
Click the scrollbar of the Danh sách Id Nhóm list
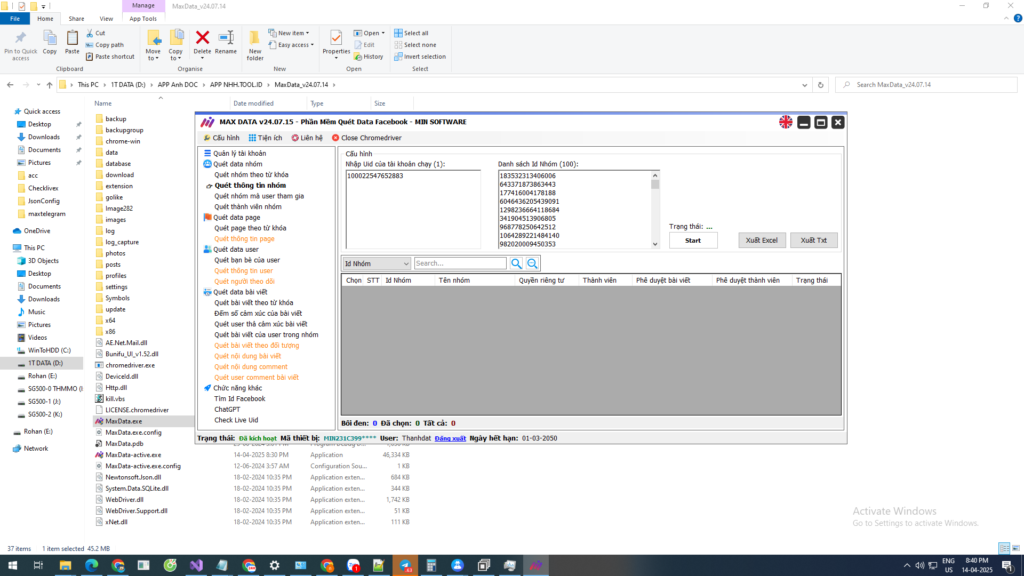coord(655,210)
